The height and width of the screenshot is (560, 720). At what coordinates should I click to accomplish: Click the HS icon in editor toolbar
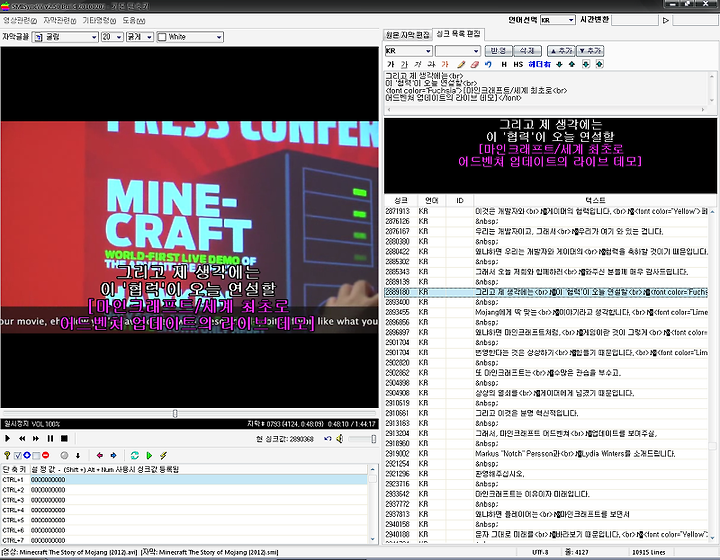[x=518, y=64]
